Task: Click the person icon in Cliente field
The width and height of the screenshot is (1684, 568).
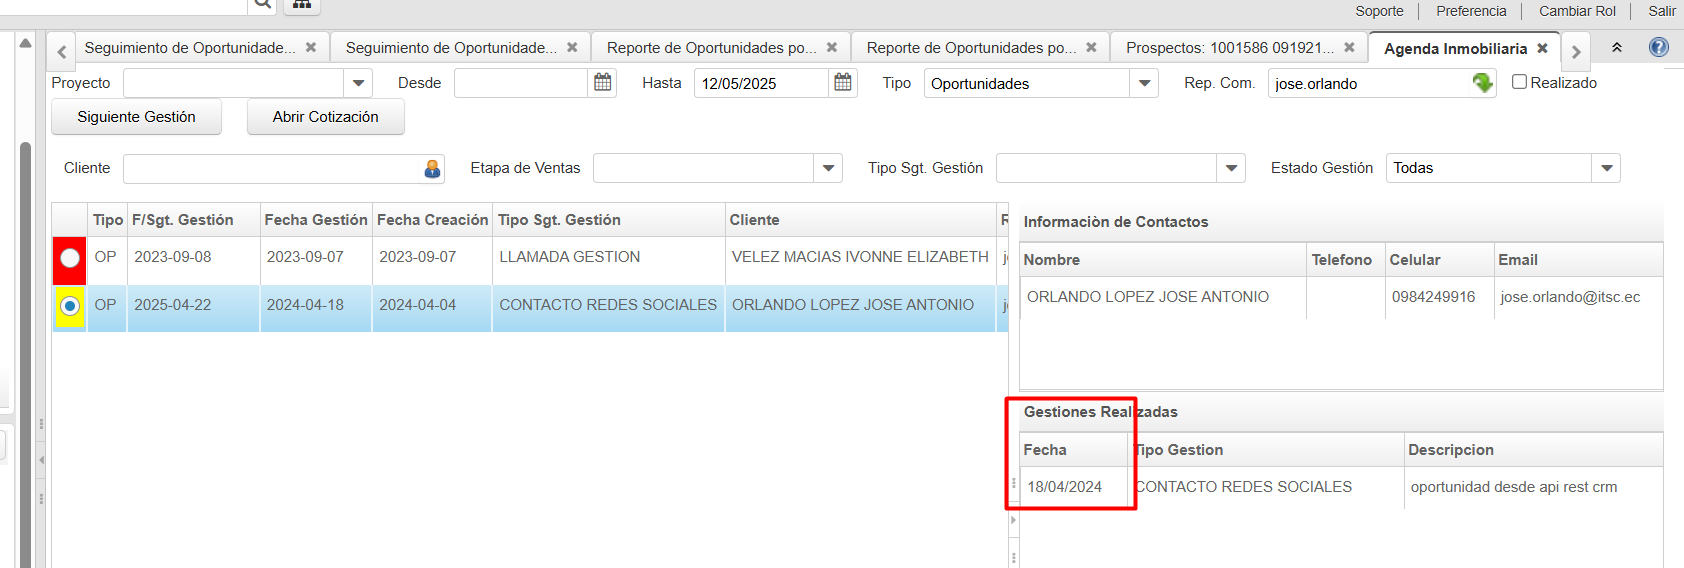Action: click(432, 169)
